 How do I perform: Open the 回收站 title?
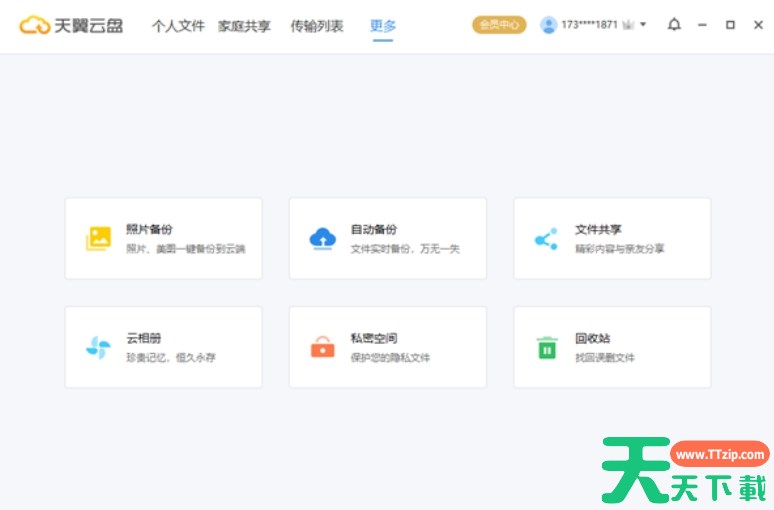click(x=592, y=338)
